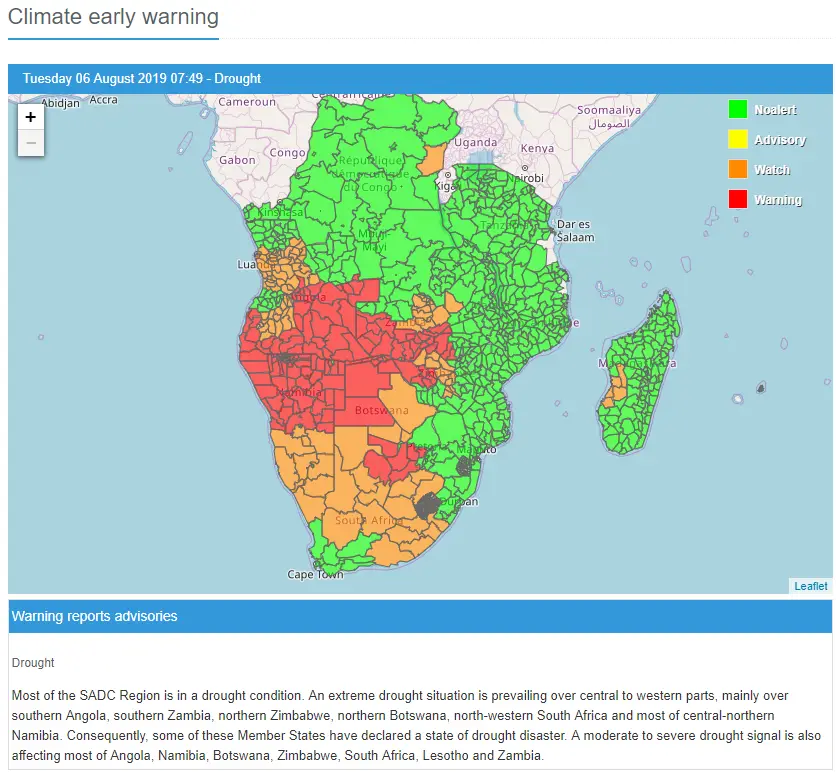Click the Warning legend label
Viewport: 836px width, 781px height.
[778, 200]
